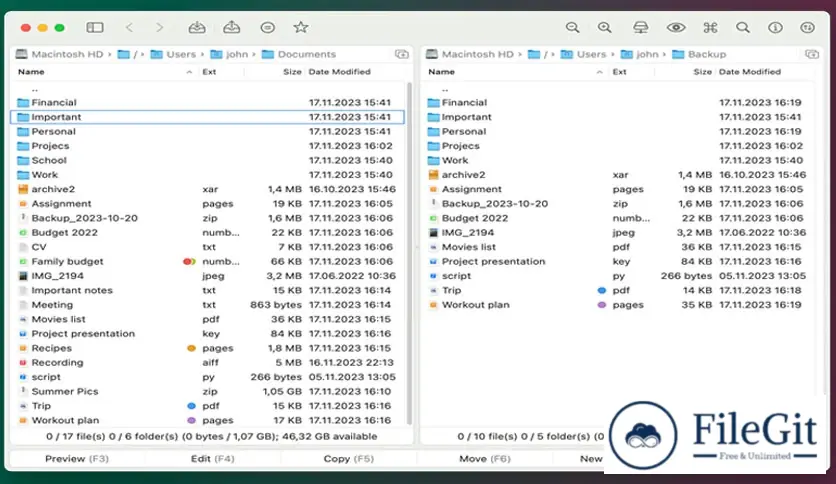
Task: Sort right pane by Ext column
Action: (619, 72)
